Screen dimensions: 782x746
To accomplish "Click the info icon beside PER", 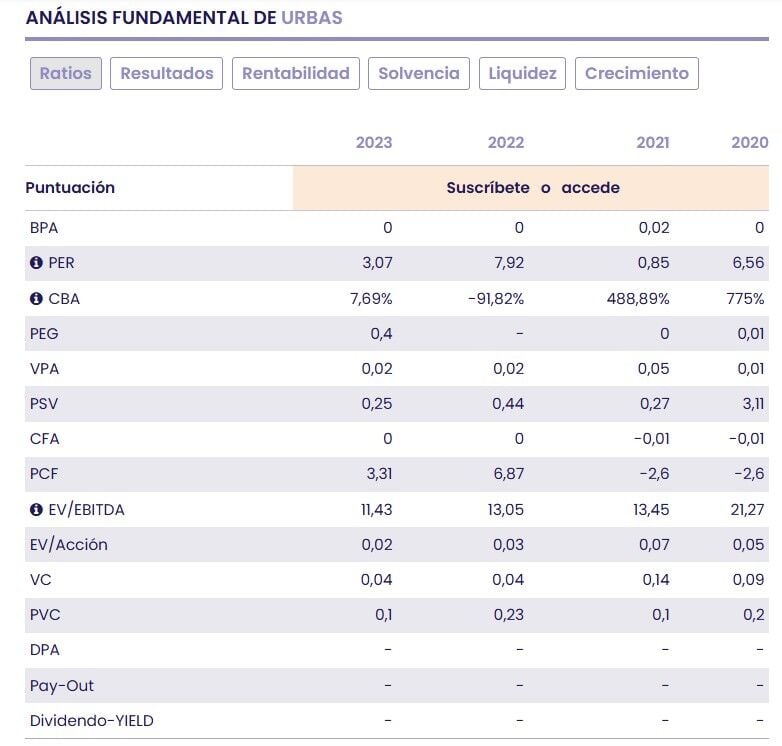I will point(37,263).
